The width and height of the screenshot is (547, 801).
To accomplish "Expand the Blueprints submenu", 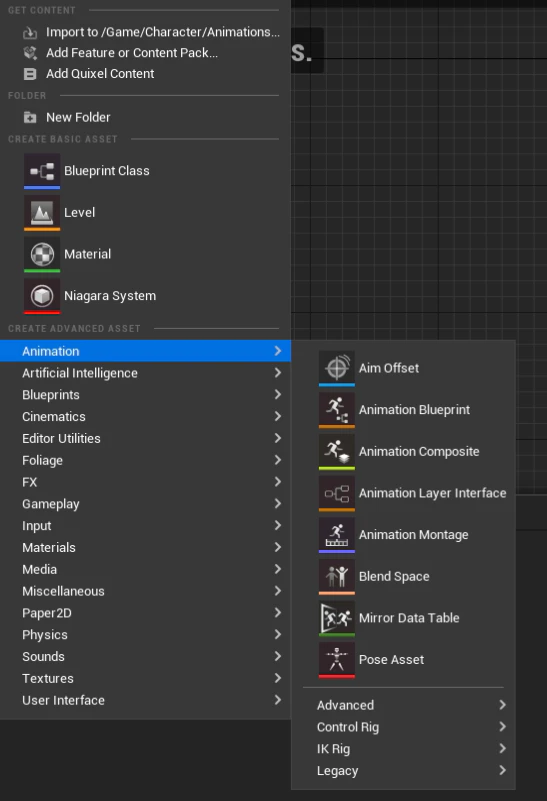I will [146, 395].
